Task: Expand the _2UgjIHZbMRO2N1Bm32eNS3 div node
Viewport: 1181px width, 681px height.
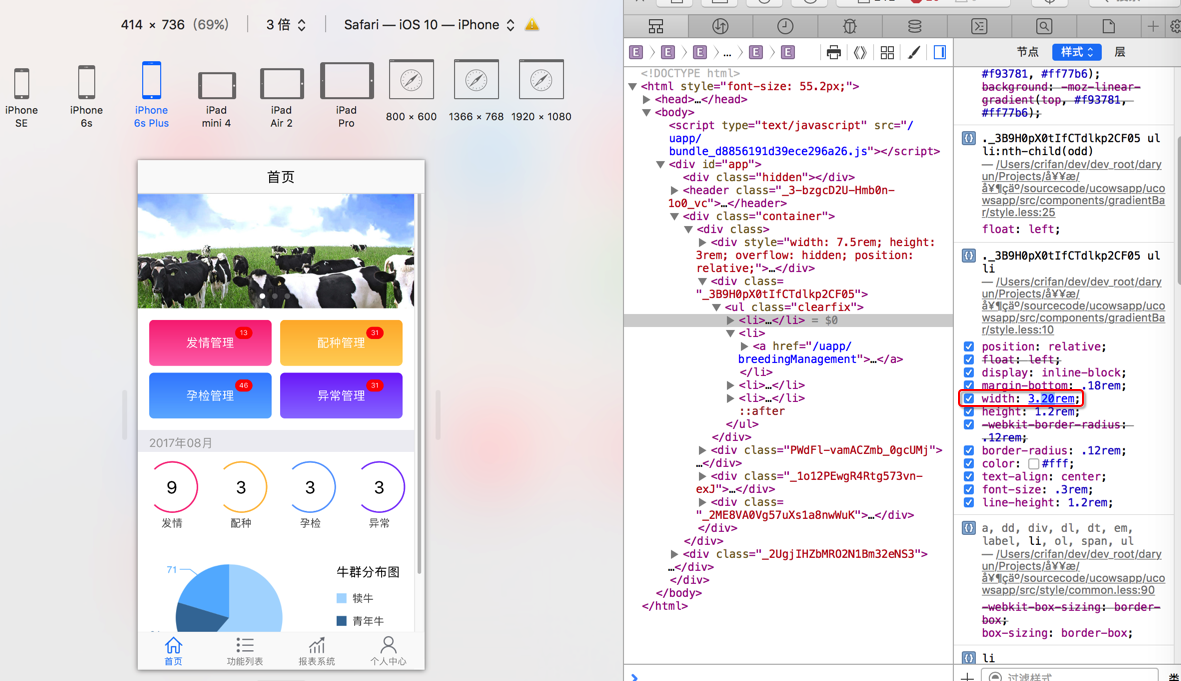Action: pos(674,554)
